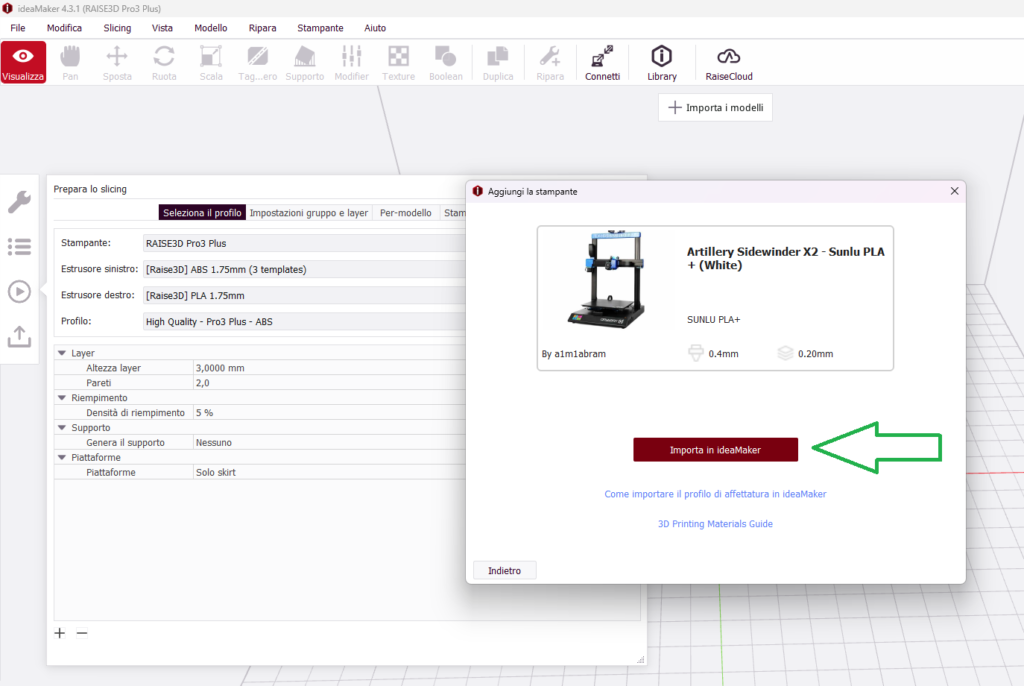Add a setting with the plus icon

[x=59, y=633]
